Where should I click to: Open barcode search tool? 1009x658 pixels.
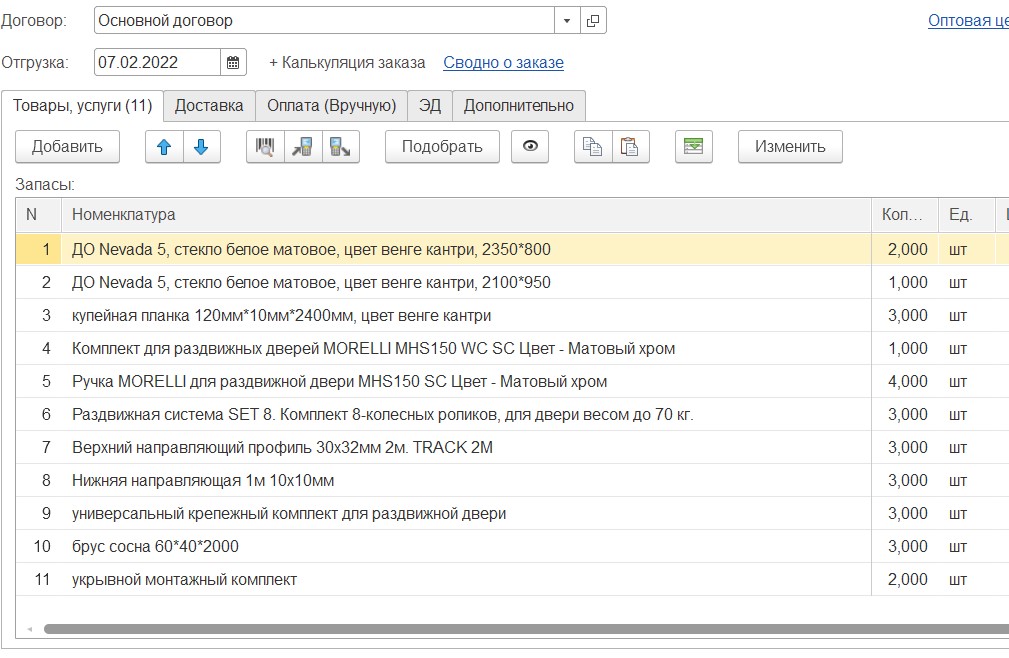(x=265, y=147)
